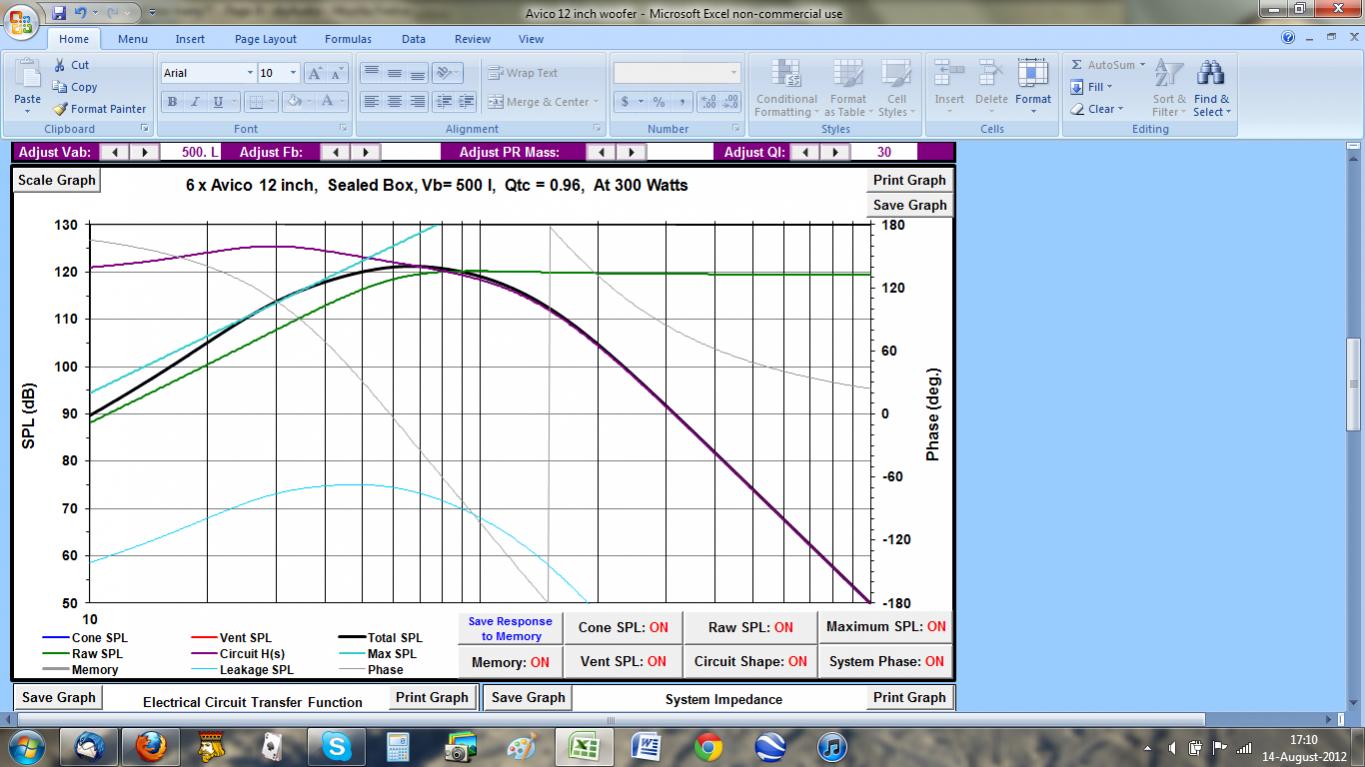The height and width of the screenshot is (767, 1365).
Task: Expand Merge & Center dropdown
Action: tap(595, 102)
